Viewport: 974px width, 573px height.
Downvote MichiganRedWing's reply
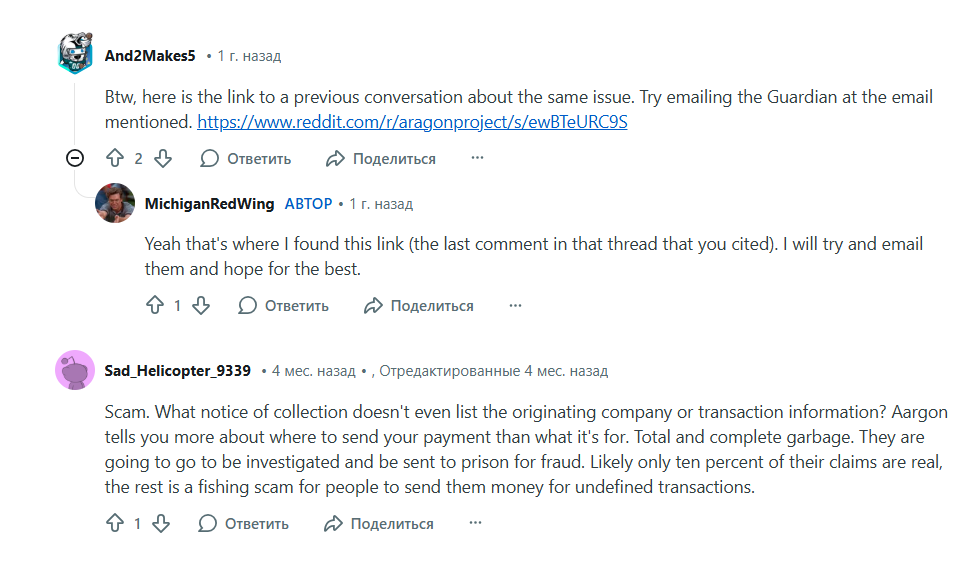point(201,305)
